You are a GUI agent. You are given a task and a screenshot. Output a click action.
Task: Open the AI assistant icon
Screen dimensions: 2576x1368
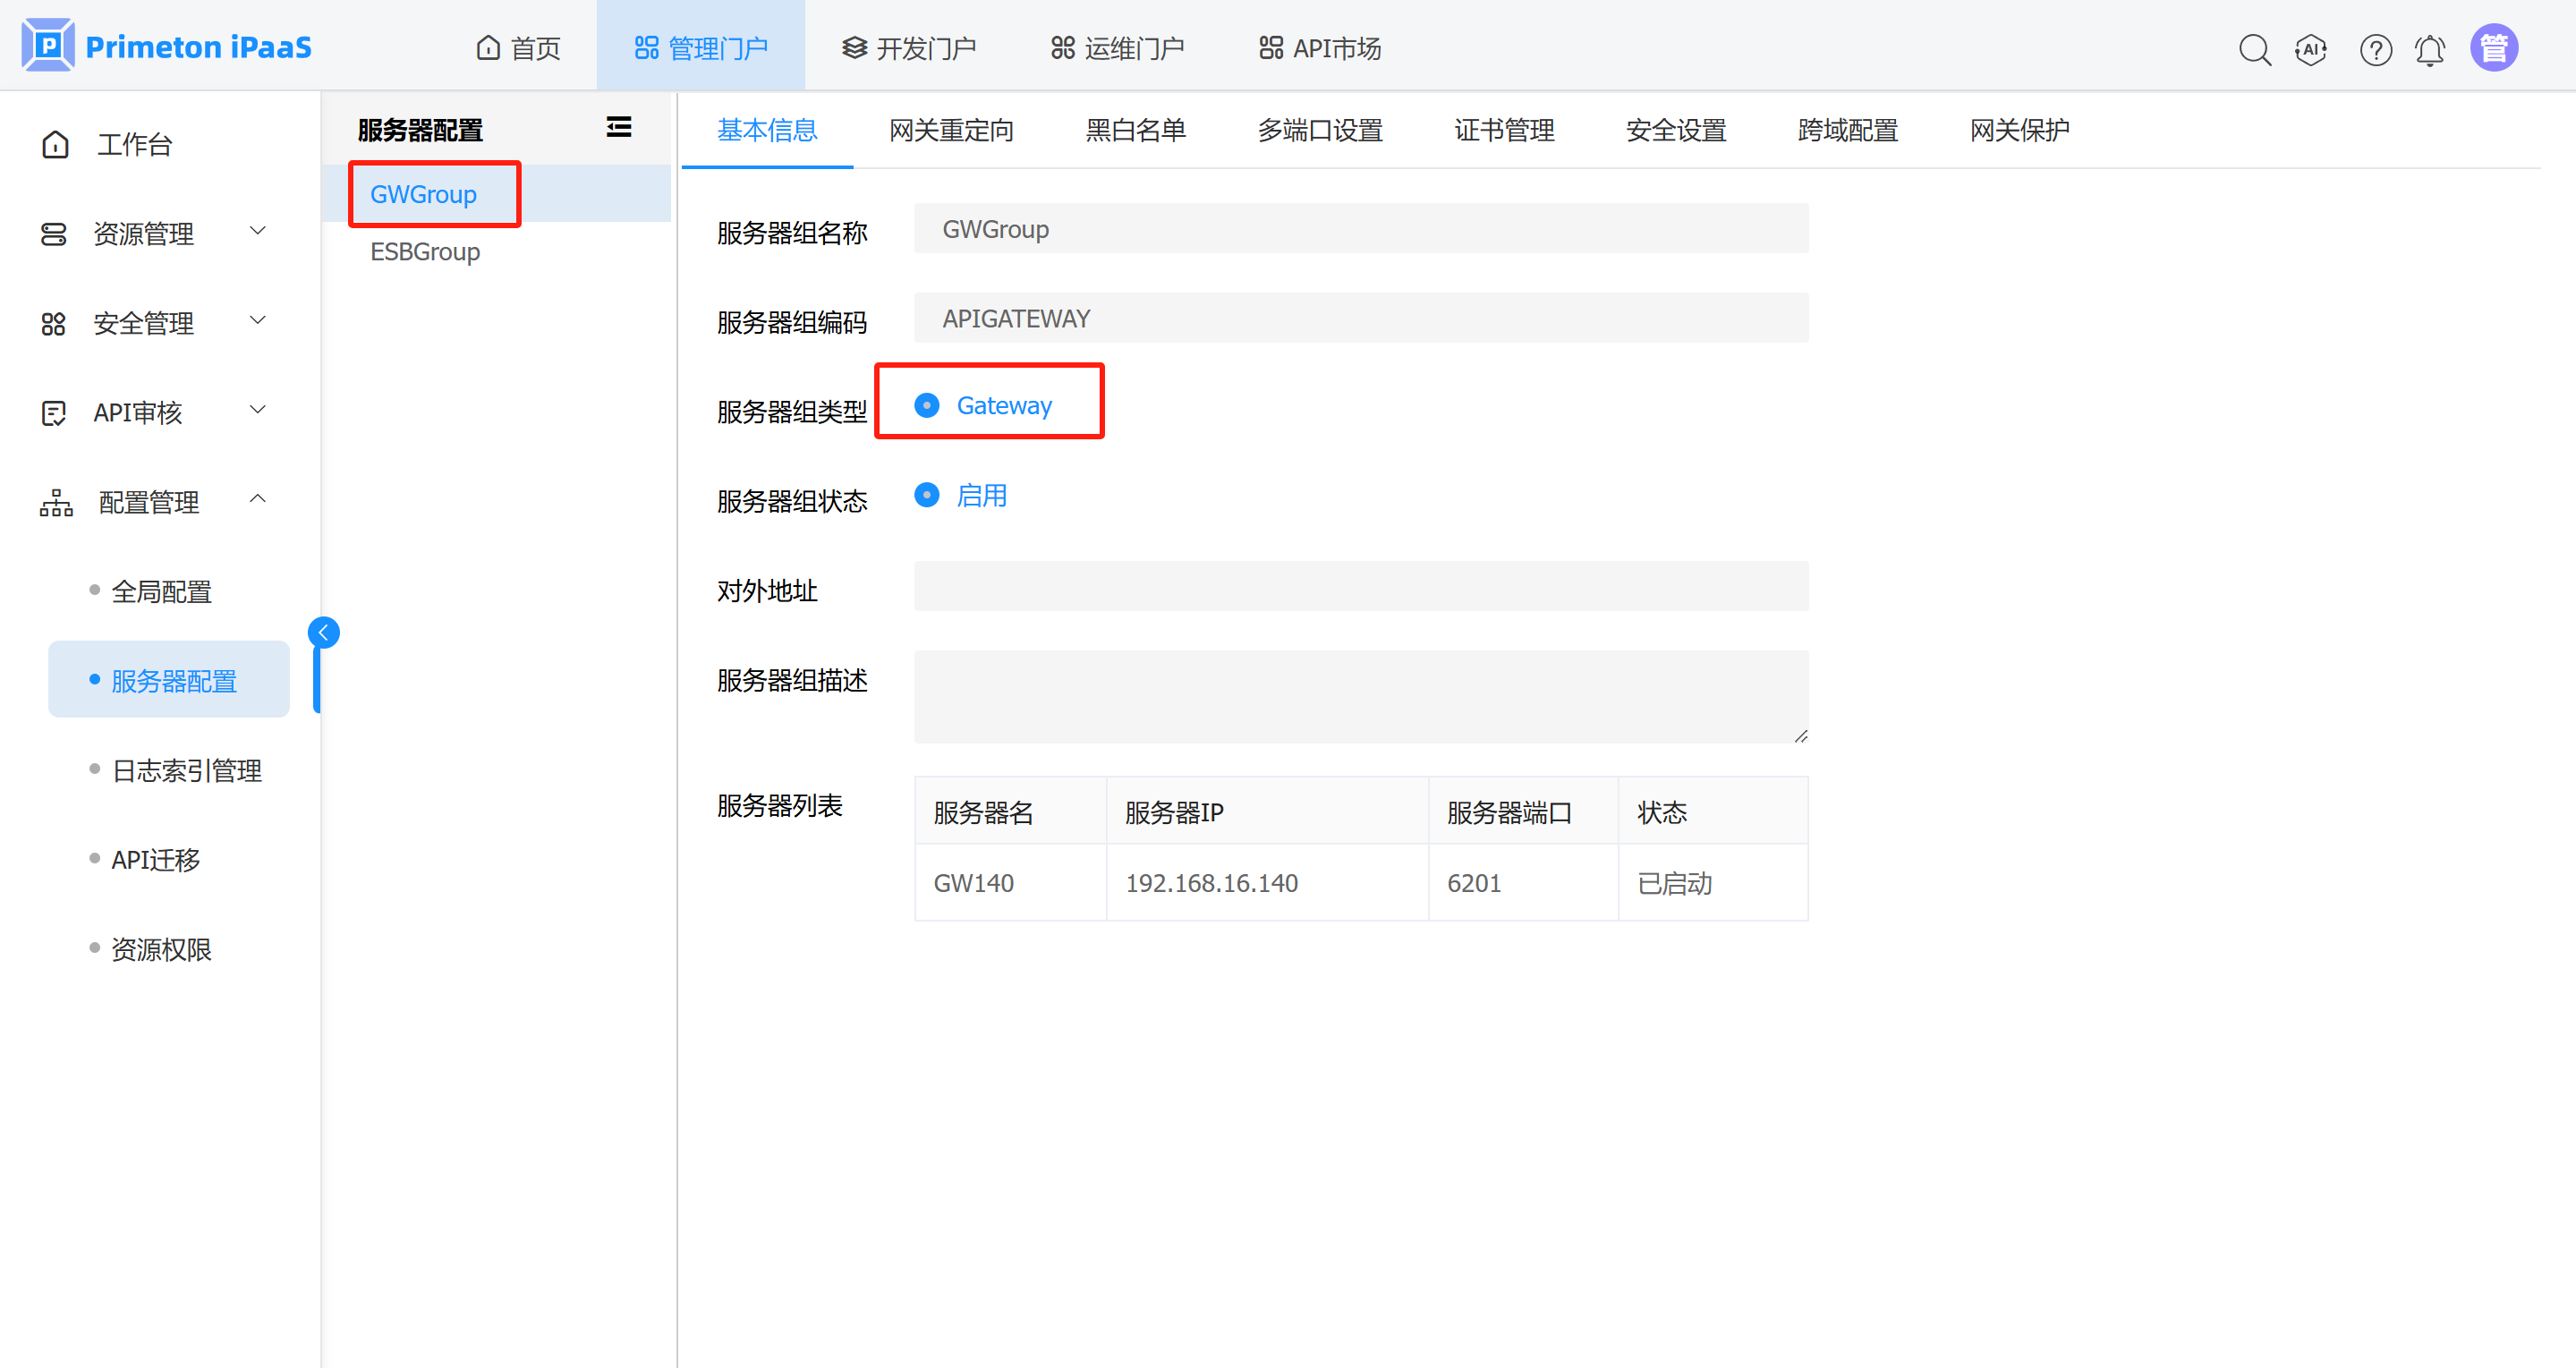[x=2311, y=49]
